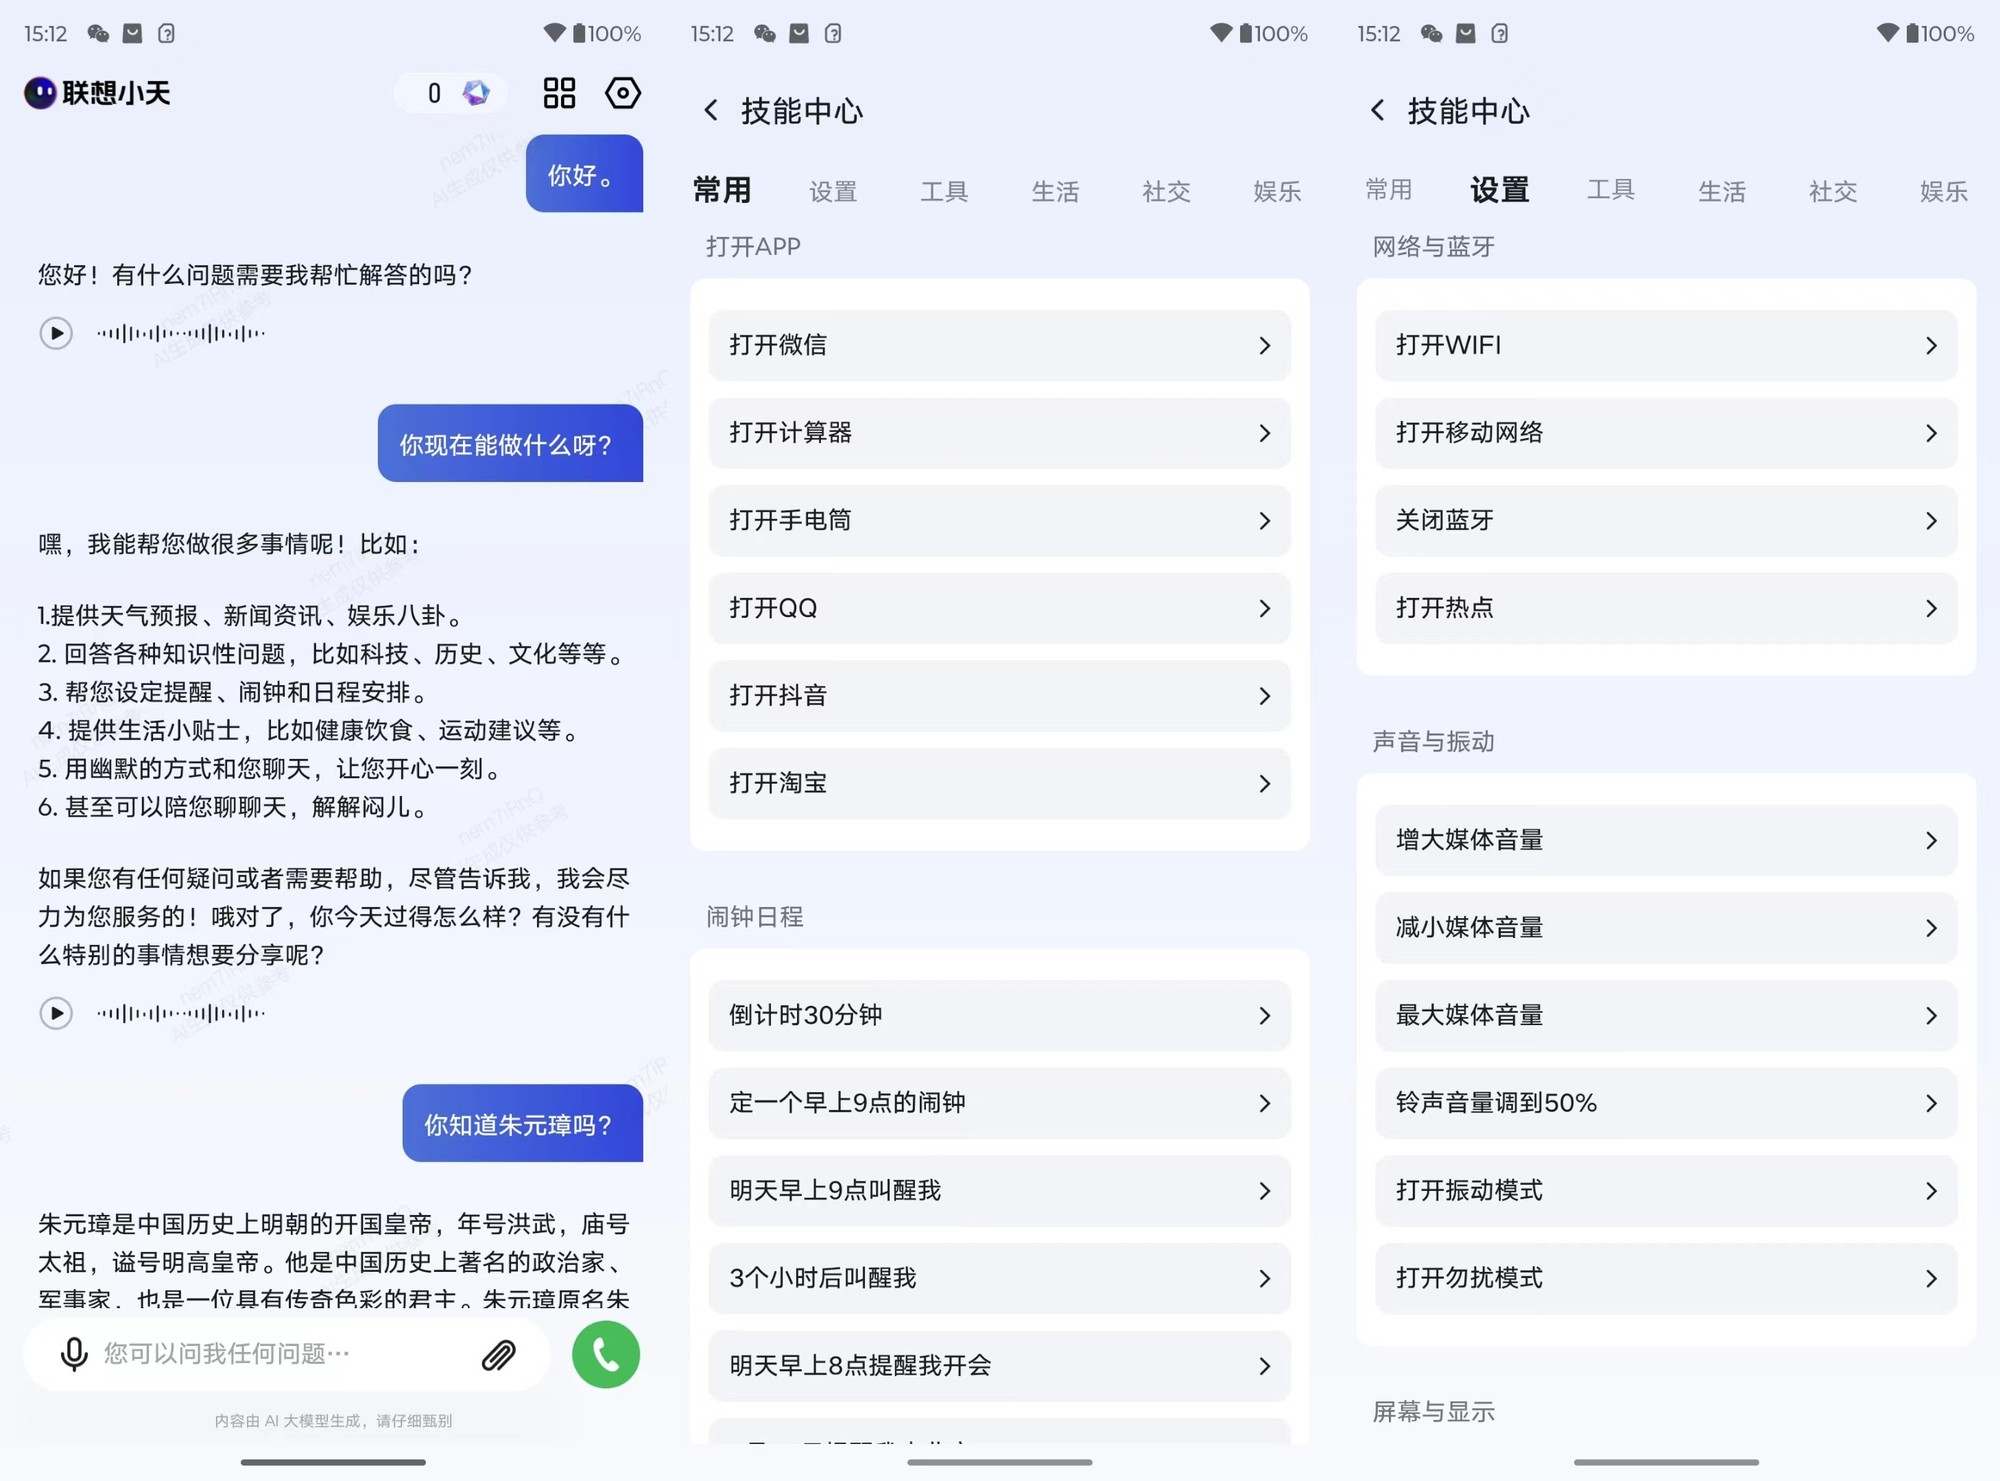Image resolution: width=2000 pixels, height=1481 pixels.
Task: Select 社交 tab in middle skill center
Action: tap(1166, 191)
